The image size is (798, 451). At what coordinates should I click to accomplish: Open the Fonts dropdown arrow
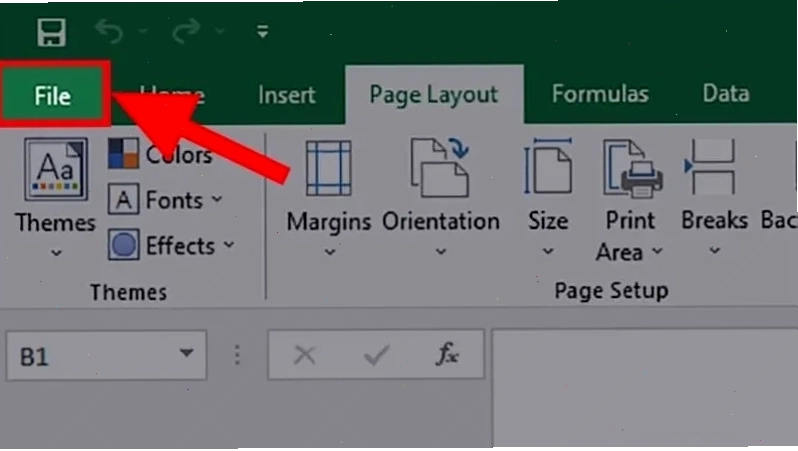pyautogui.click(x=217, y=199)
